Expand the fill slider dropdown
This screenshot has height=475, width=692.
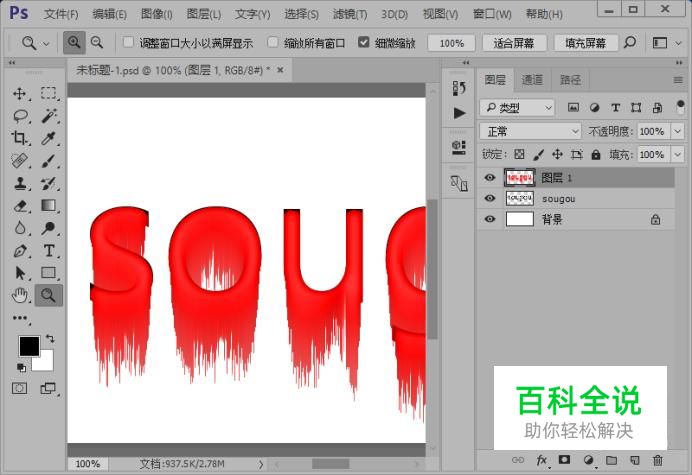pos(677,155)
